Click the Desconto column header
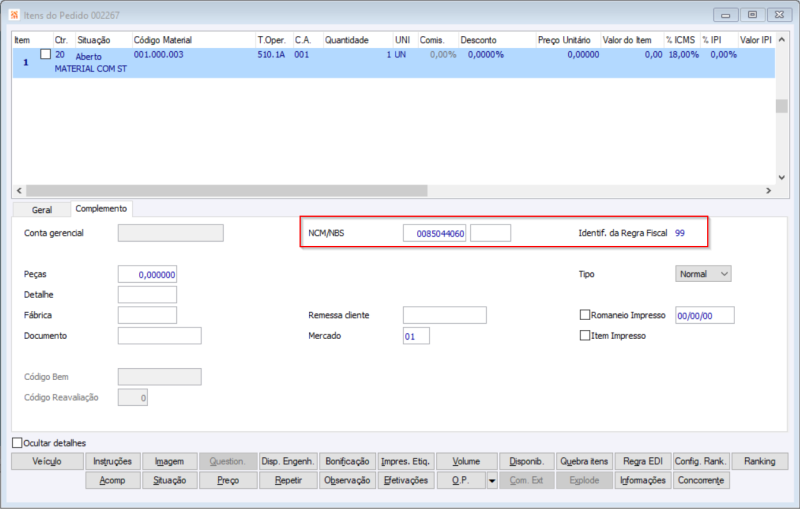The image size is (800, 509). pos(497,40)
